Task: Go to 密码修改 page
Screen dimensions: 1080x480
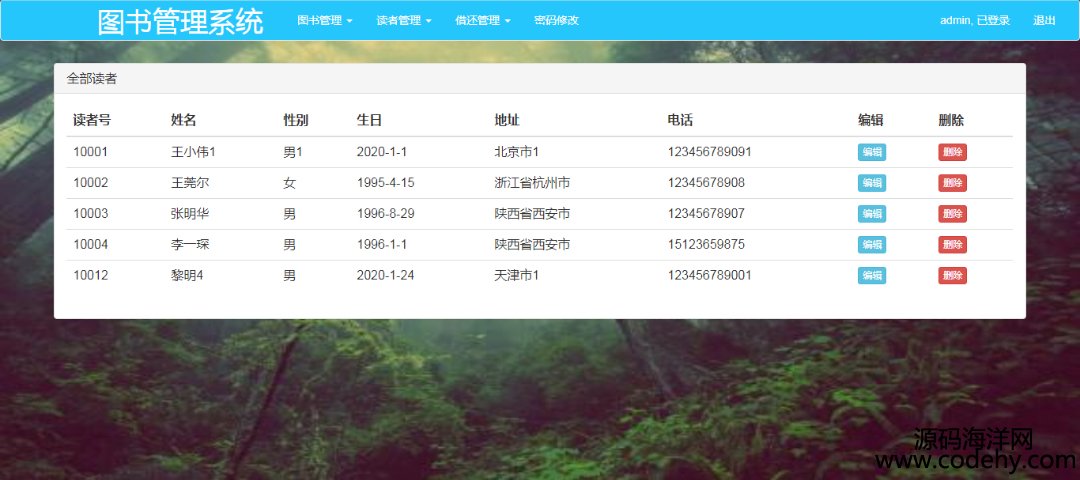Action: (x=557, y=21)
